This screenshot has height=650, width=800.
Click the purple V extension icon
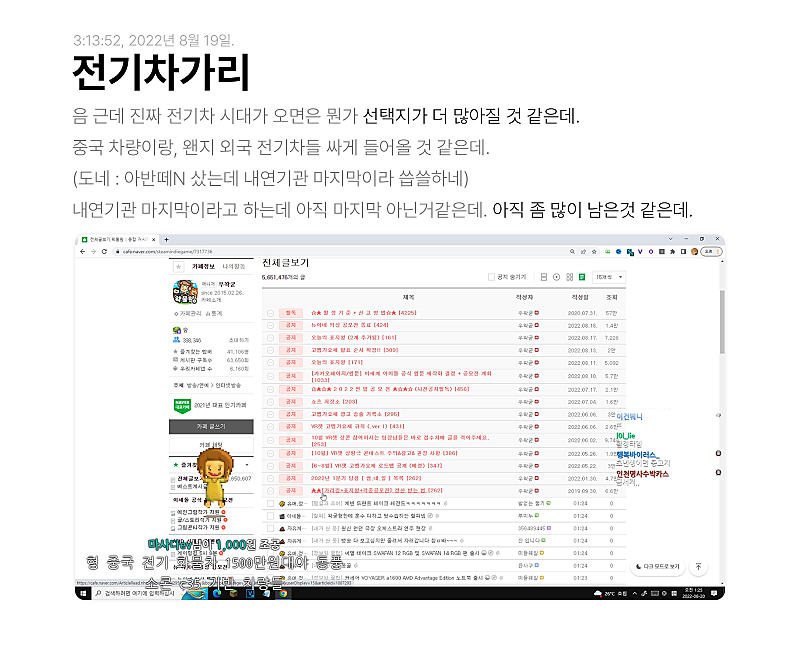click(x=640, y=252)
